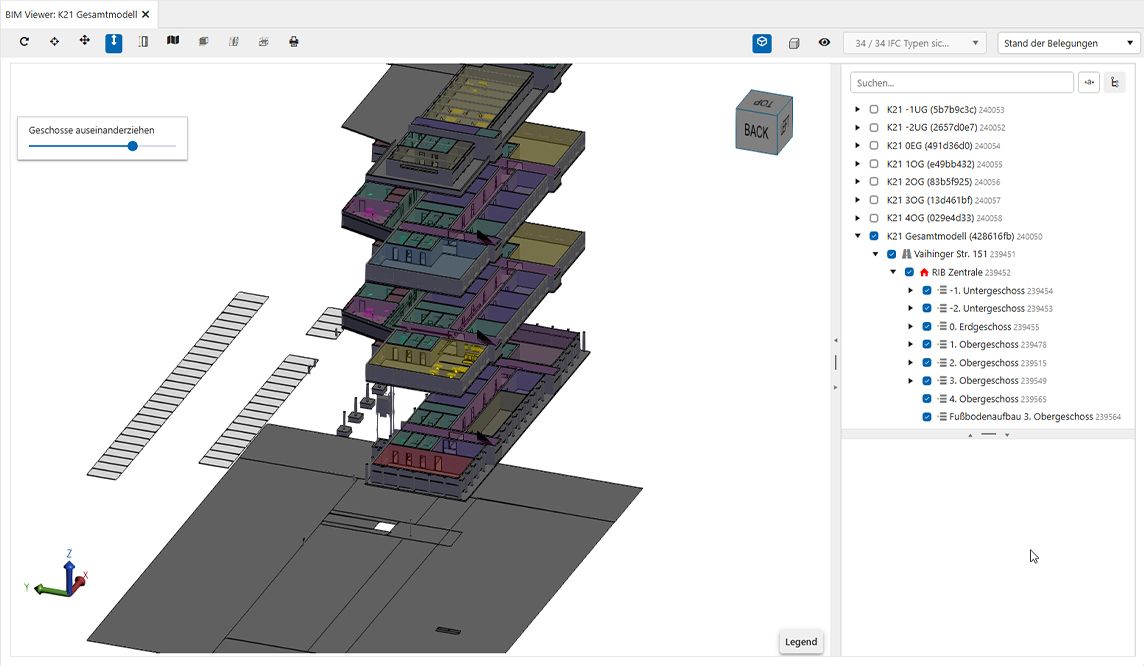Click the Legend button
The height and width of the screenshot is (666, 1144).
(x=800, y=642)
